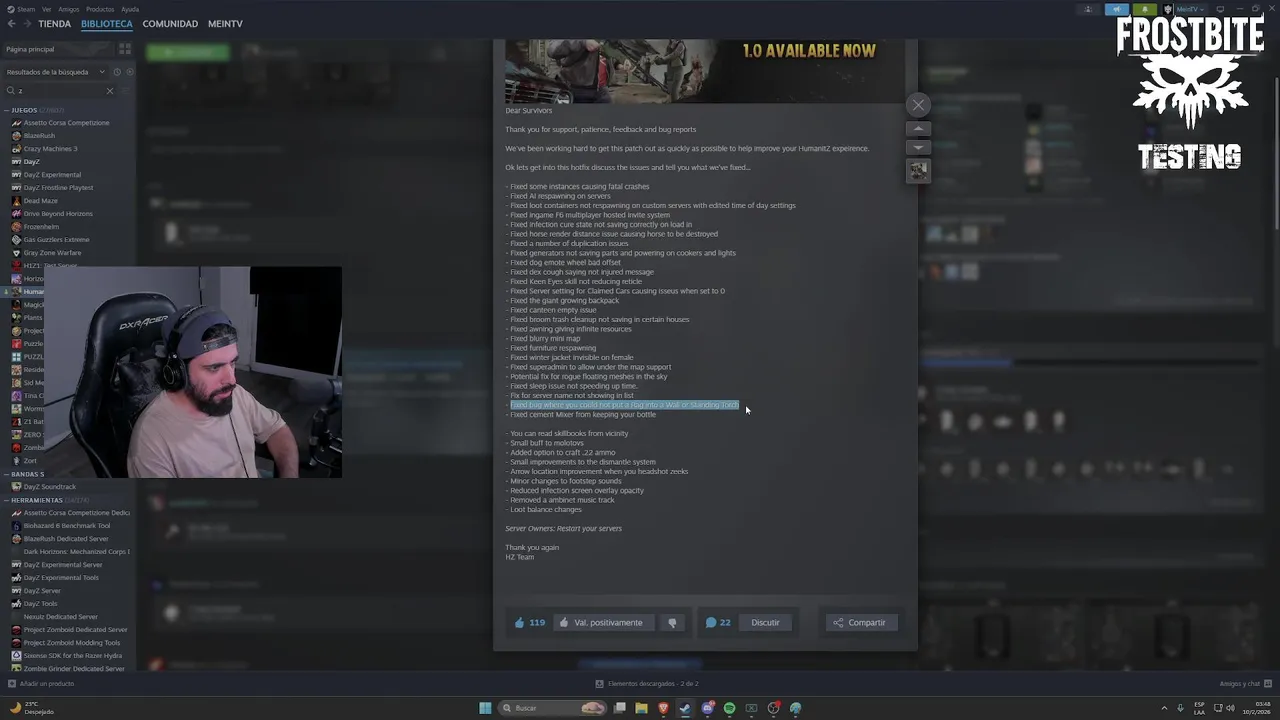Open the game thumbnail beside the news popup

click(x=918, y=170)
